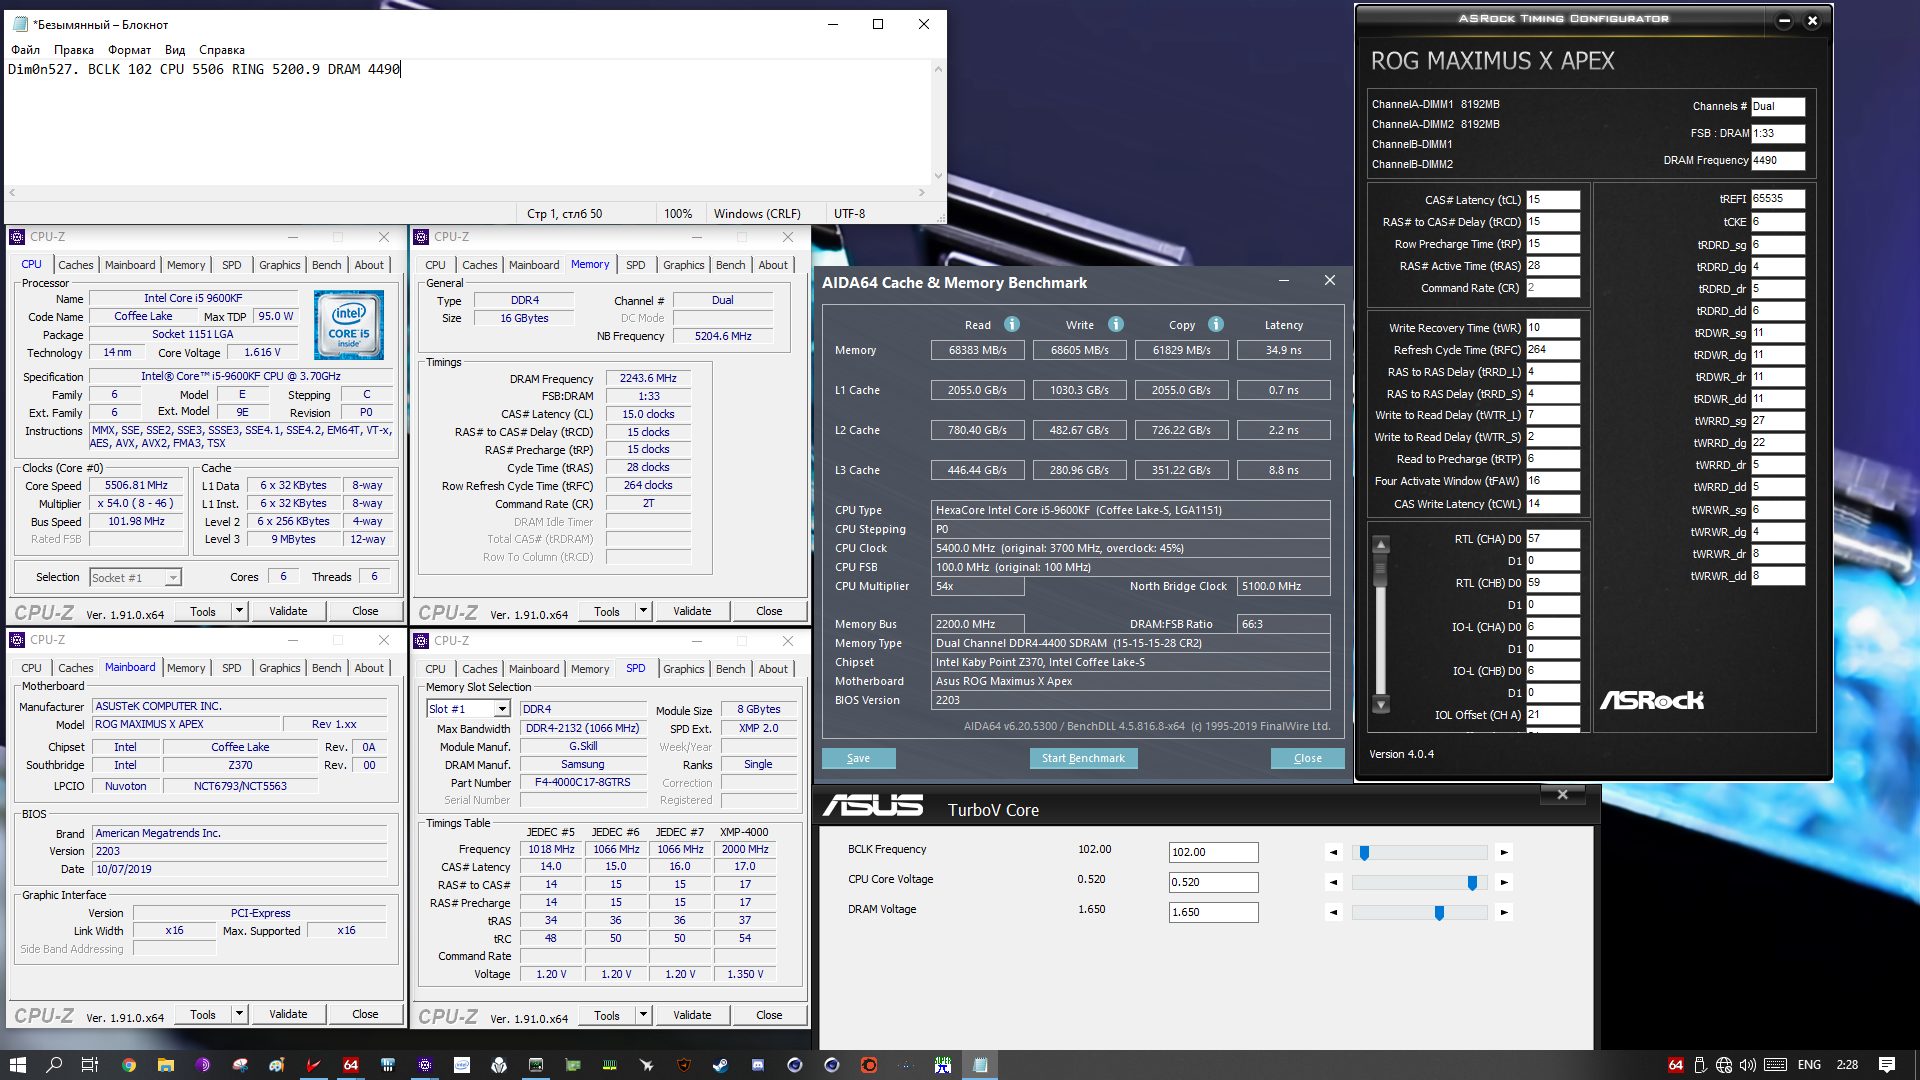
Task: Open Graphics tab in SPD CPU-Z window
Action: coord(684,669)
